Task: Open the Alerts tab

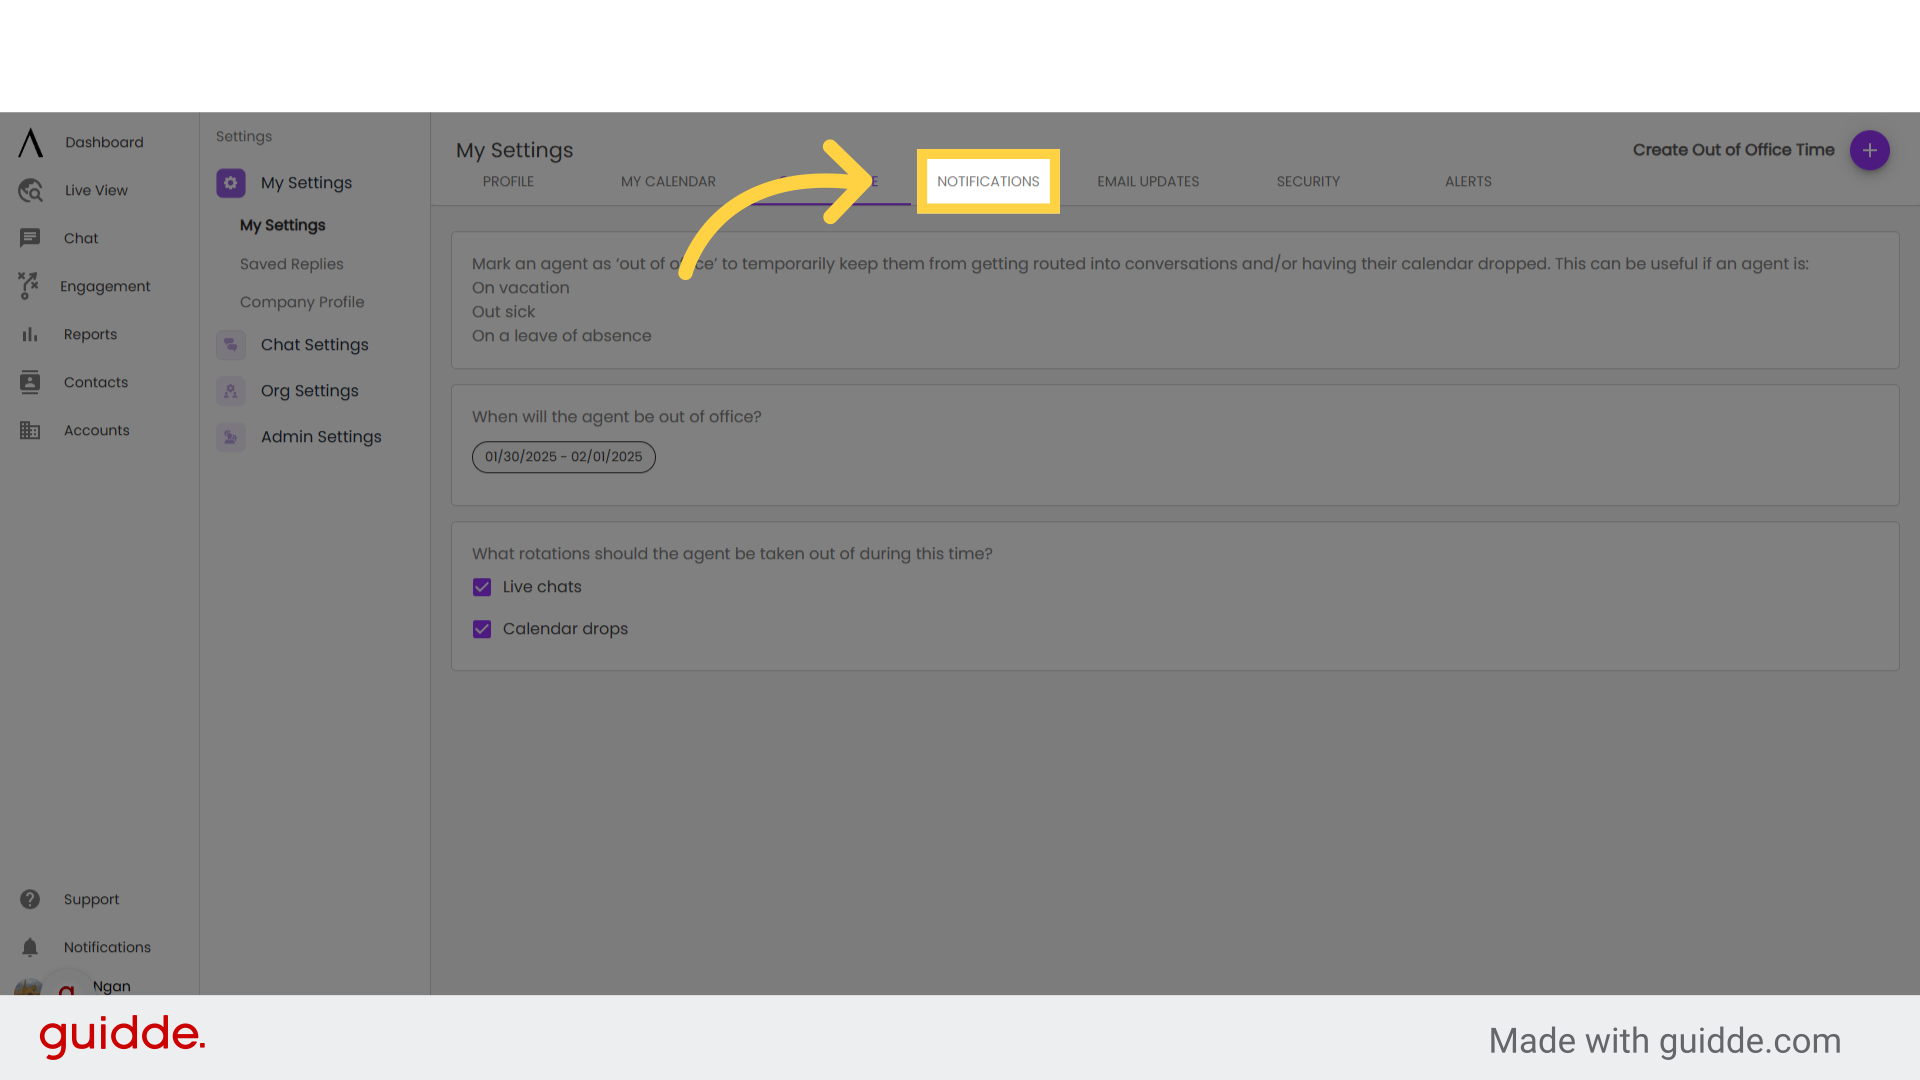Action: click(1468, 181)
